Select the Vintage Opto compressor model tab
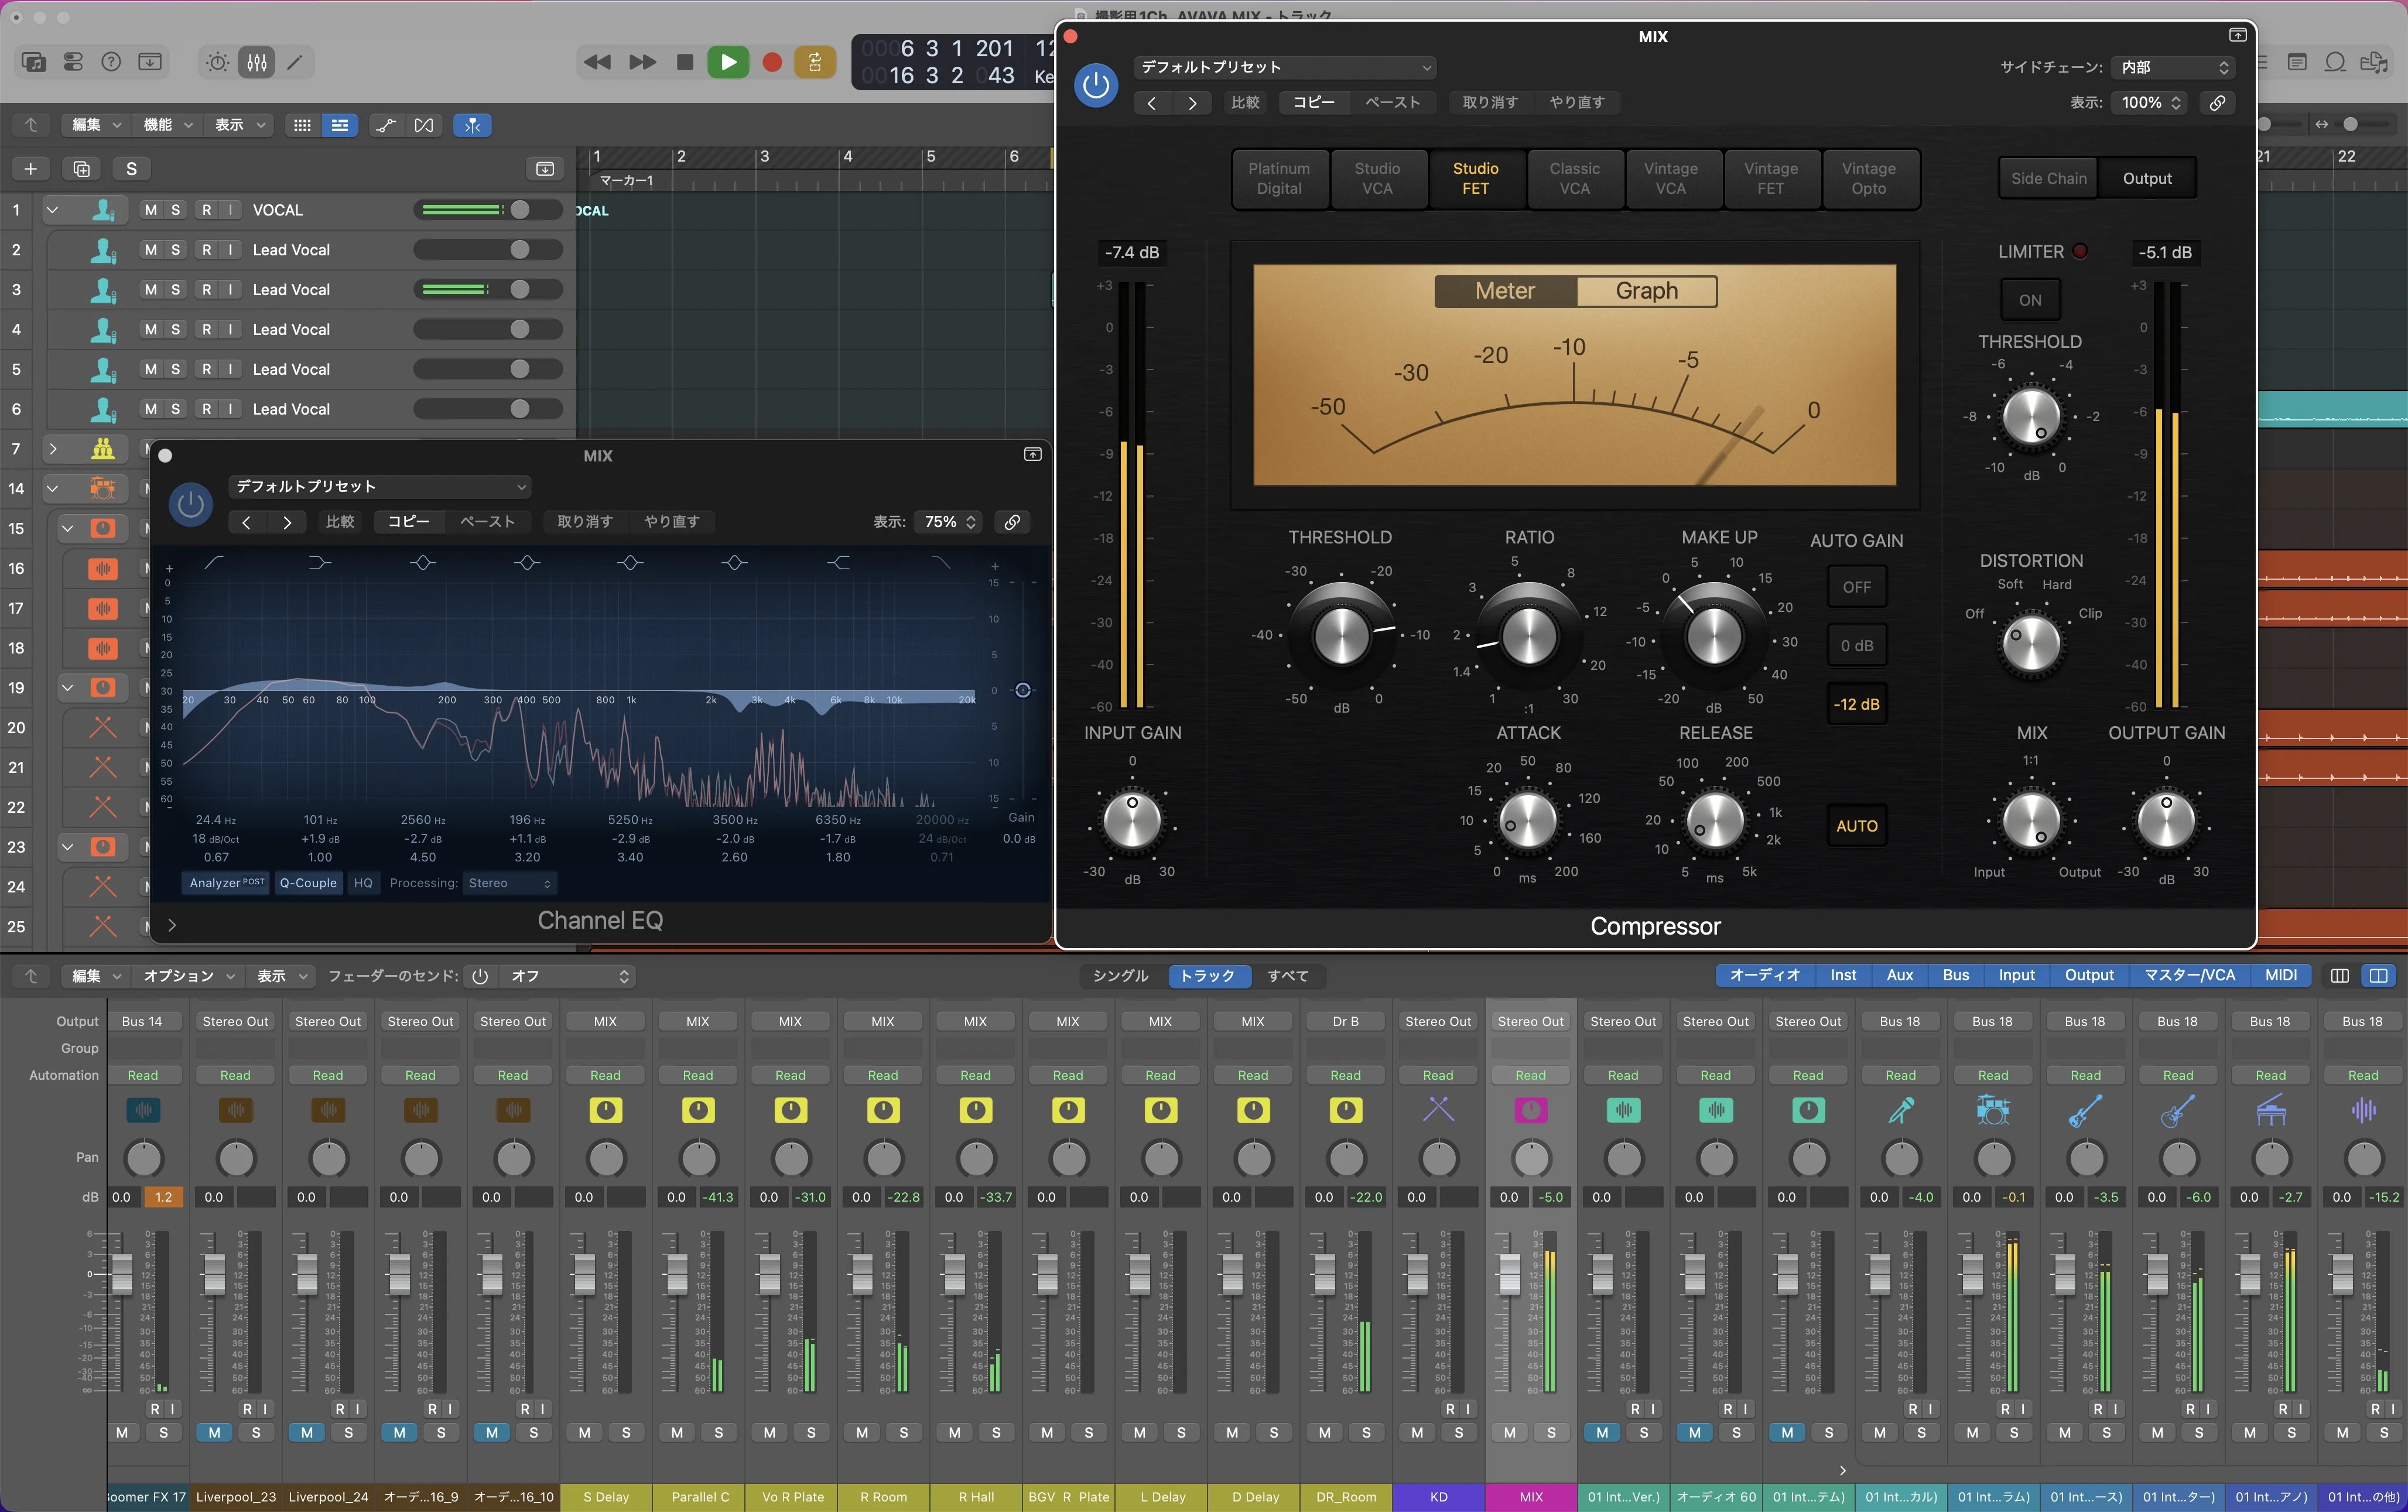Screen dimensions: 2408x1512 point(1868,178)
